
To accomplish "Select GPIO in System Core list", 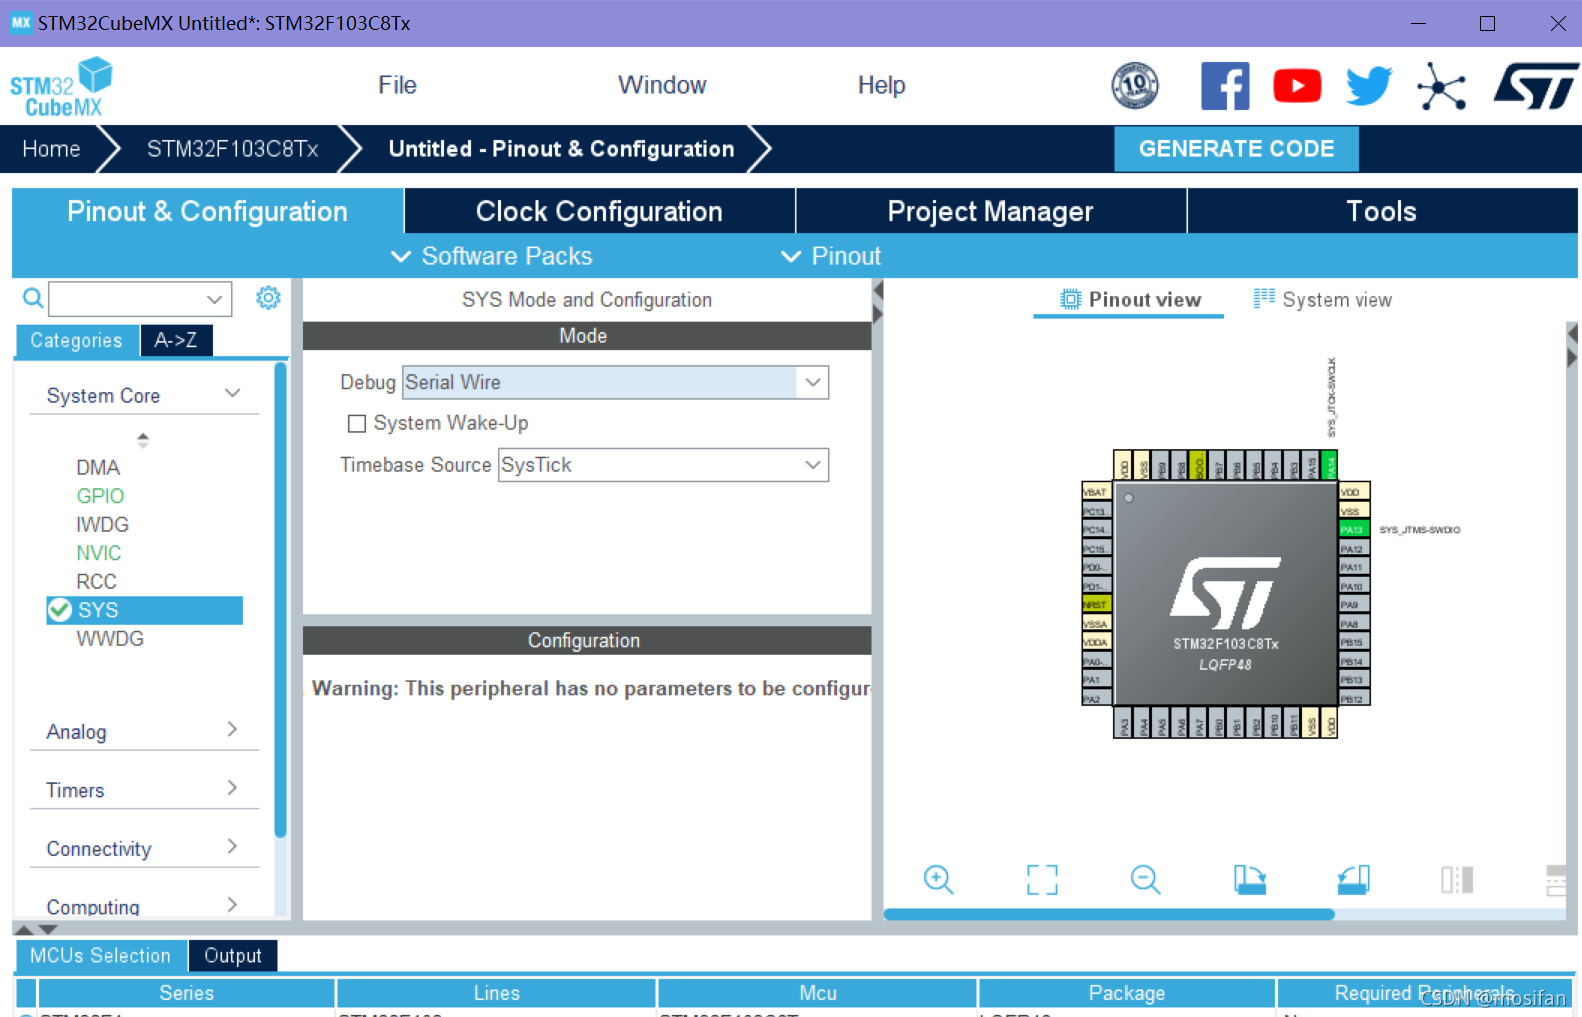I will [100, 495].
